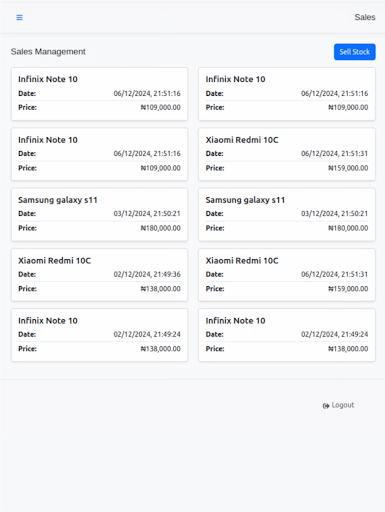Open the first Infinix Note 10 card title
This screenshot has width=385, height=512.
tap(48, 79)
